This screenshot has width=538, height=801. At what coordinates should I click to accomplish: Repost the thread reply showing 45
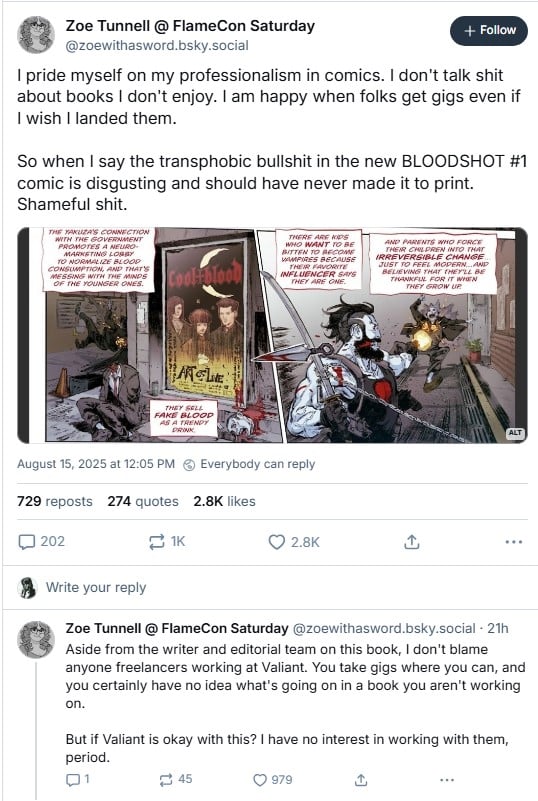pyautogui.click(x=175, y=780)
